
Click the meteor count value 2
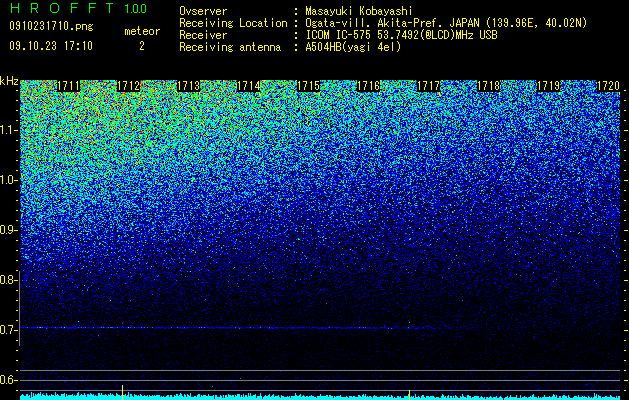pyautogui.click(x=142, y=46)
